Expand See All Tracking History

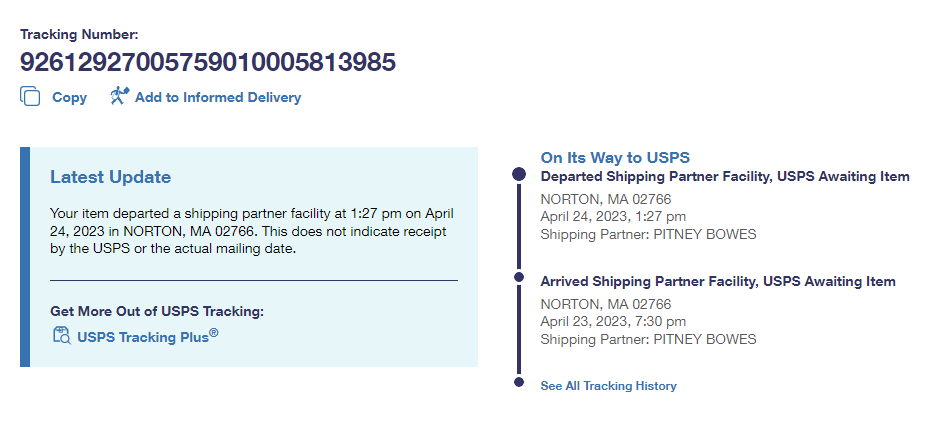tap(608, 386)
